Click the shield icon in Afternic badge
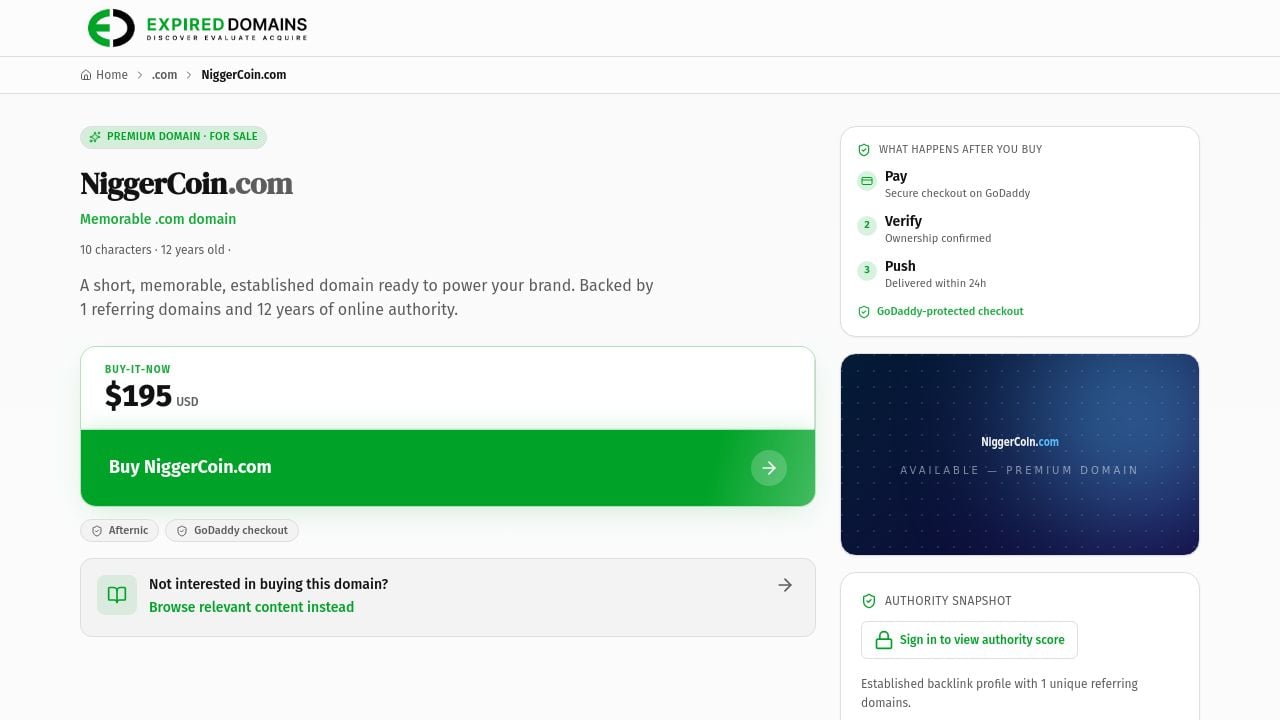1280x720 pixels. [97, 531]
